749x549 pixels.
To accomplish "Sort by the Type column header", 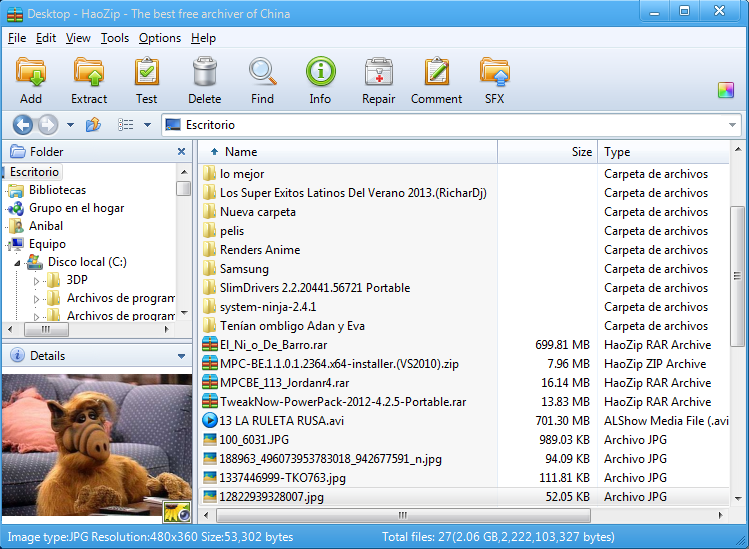I will click(x=663, y=152).
